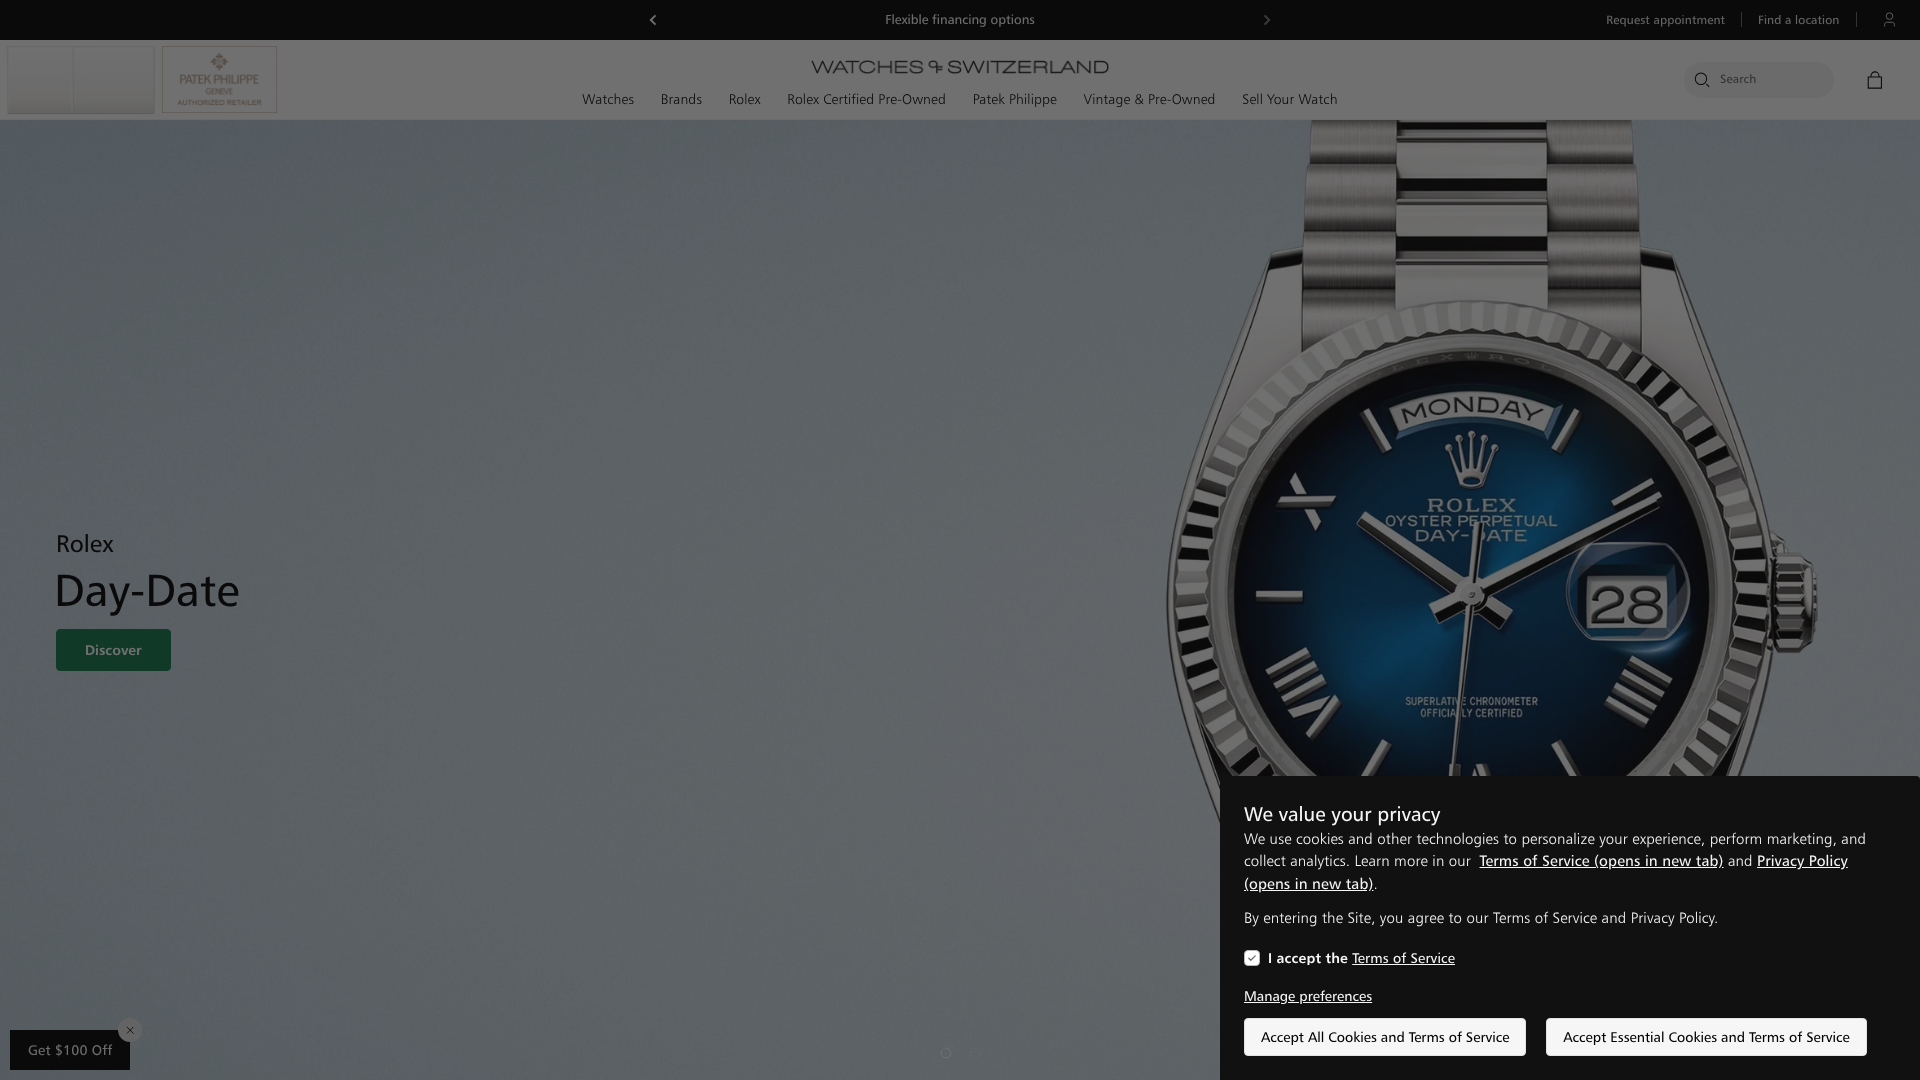Open the shopping bag
This screenshot has width=1920, height=1080.
pos(1875,80)
